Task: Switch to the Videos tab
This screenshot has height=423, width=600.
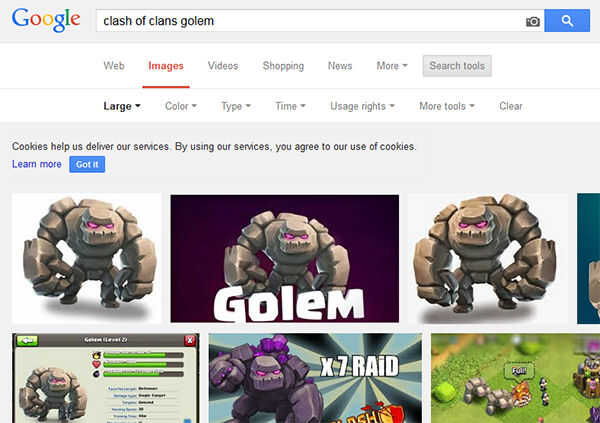Action: coord(223,66)
